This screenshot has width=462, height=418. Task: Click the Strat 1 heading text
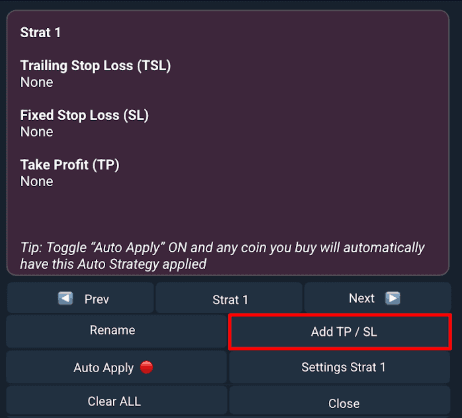pos(40,33)
